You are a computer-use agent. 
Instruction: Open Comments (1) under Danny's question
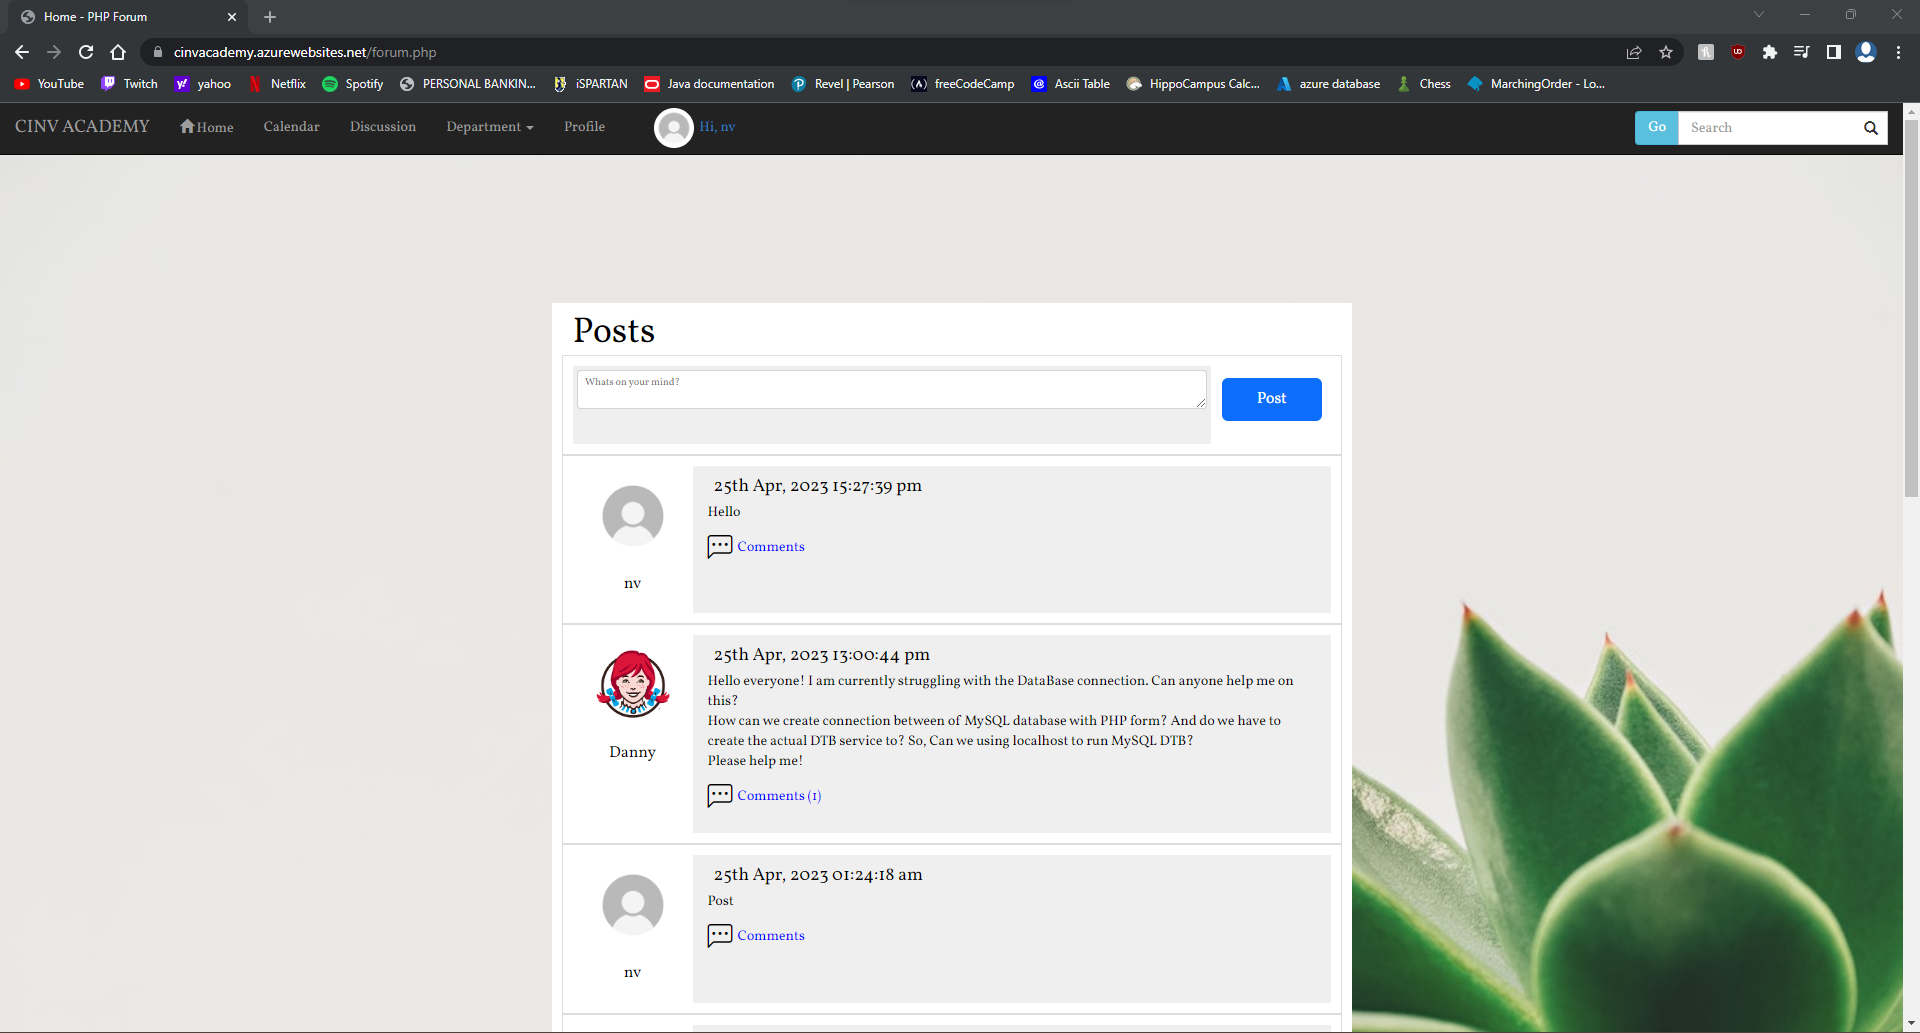[778, 796]
